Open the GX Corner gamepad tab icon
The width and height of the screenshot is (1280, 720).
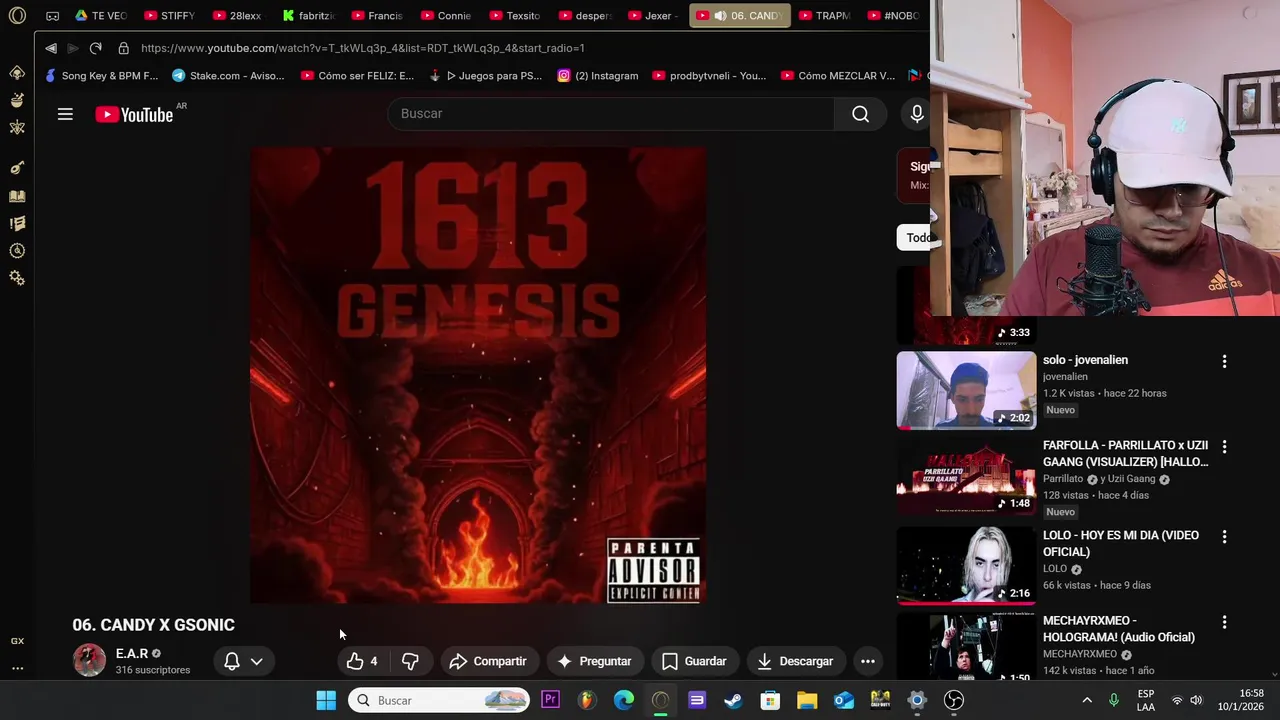coord(53,16)
